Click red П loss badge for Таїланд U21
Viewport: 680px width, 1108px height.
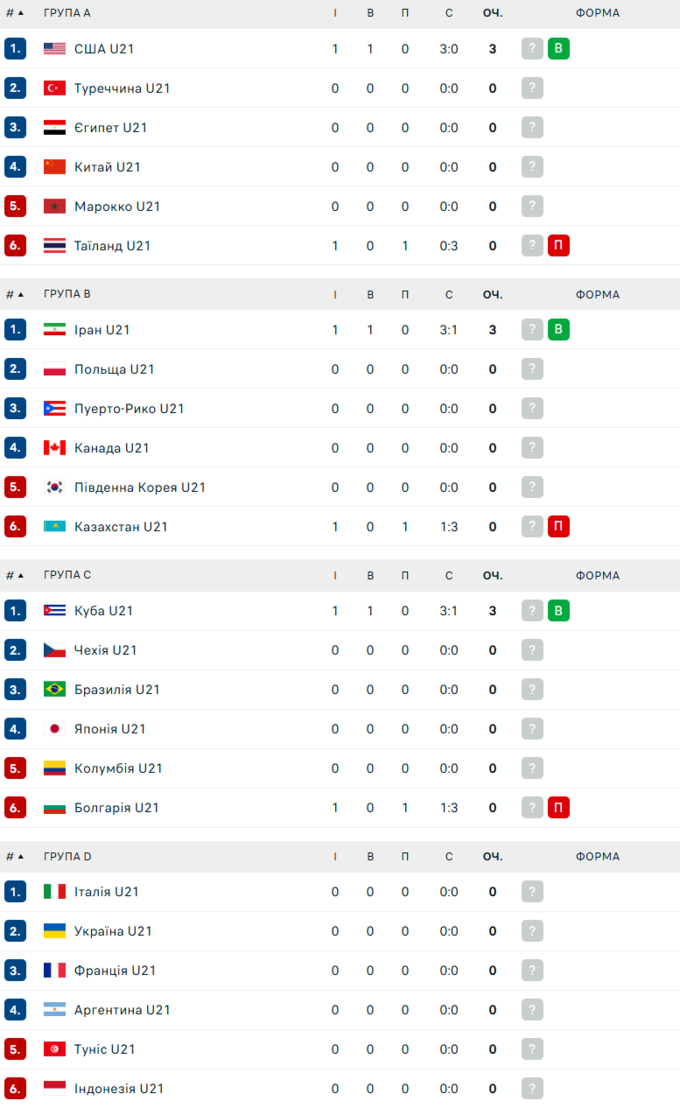(x=558, y=245)
